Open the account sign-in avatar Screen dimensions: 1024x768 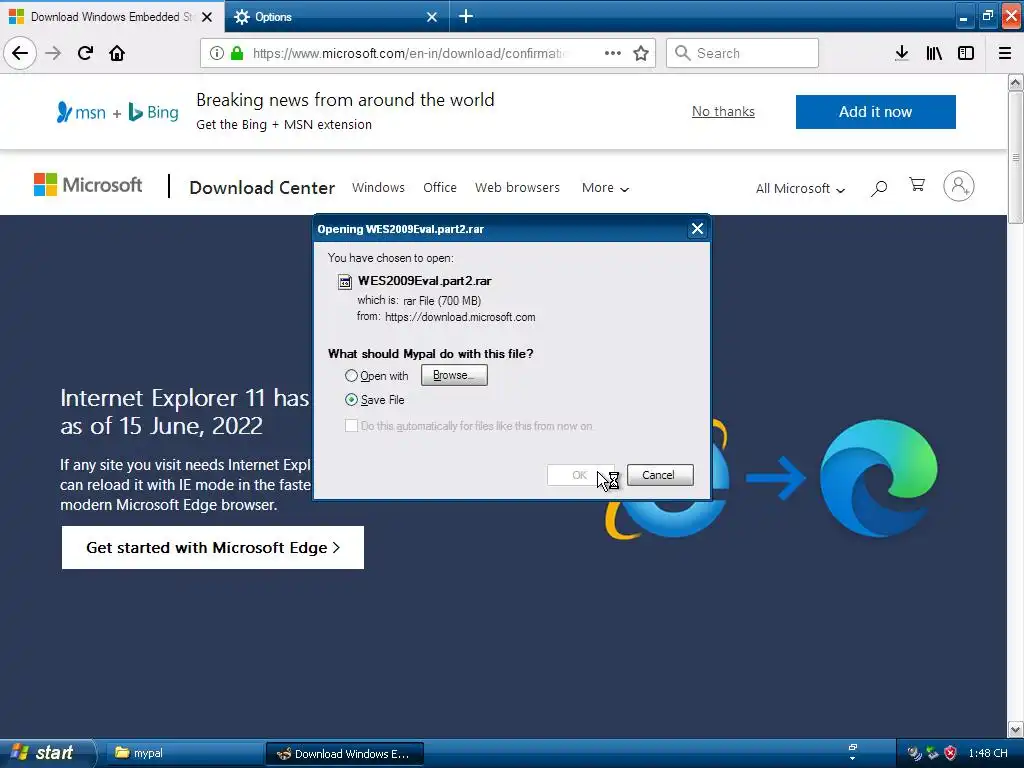(x=959, y=186)
